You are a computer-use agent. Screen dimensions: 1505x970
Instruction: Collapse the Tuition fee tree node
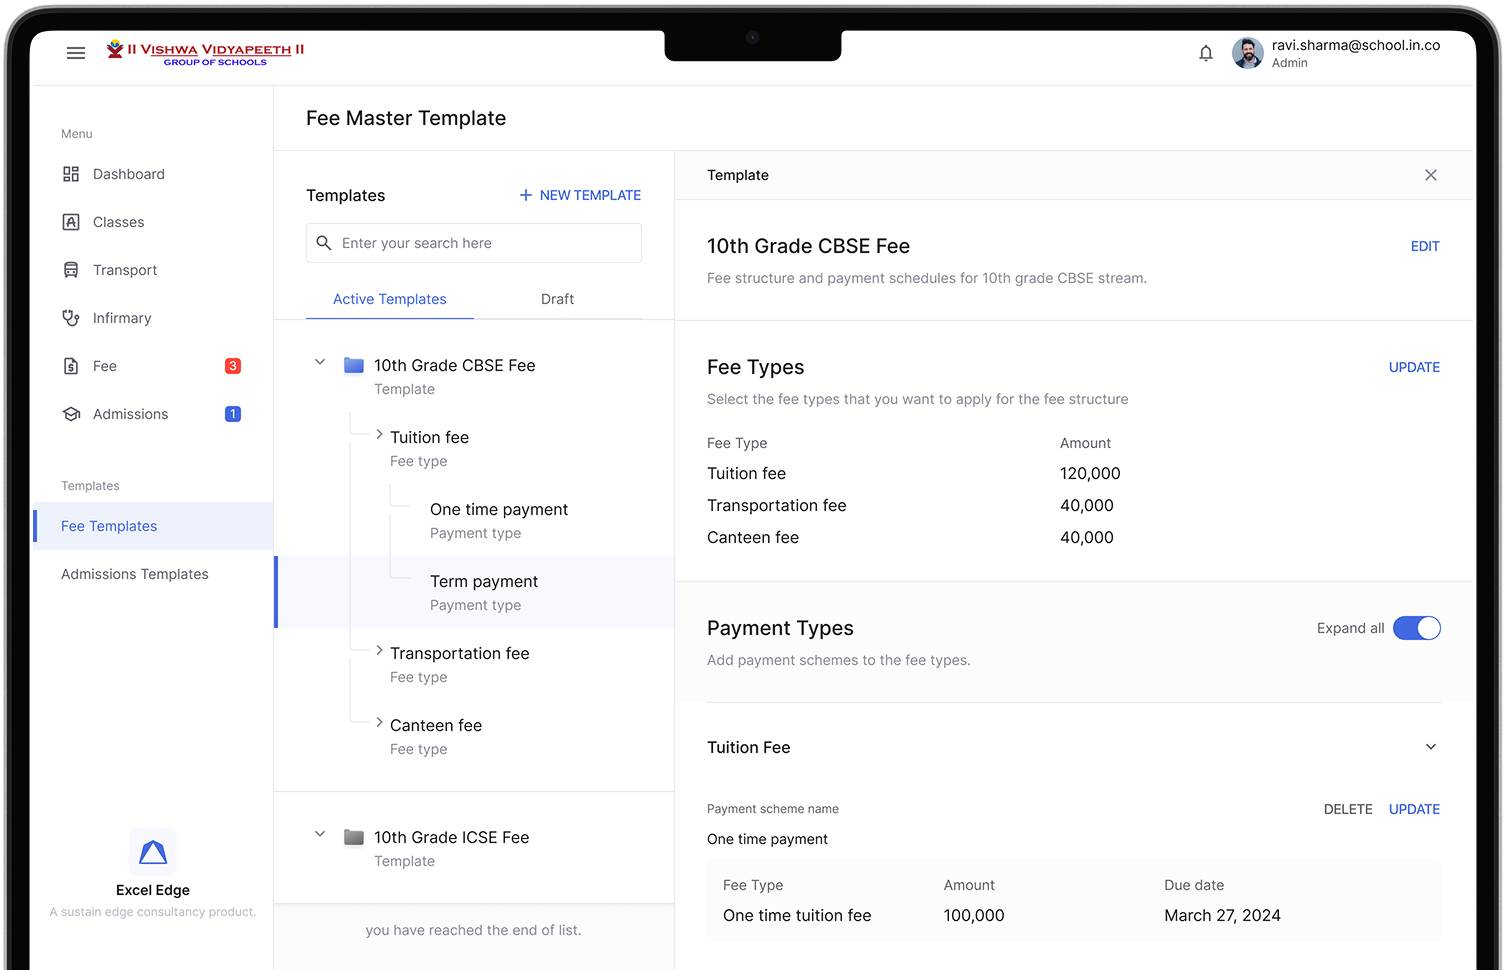pos(379,434)
